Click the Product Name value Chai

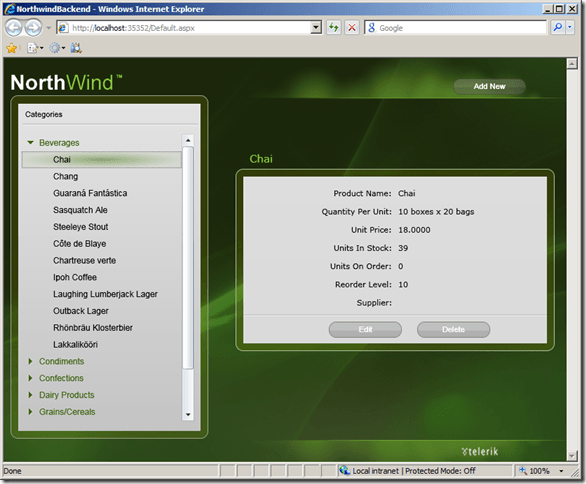tap(407, 193)
